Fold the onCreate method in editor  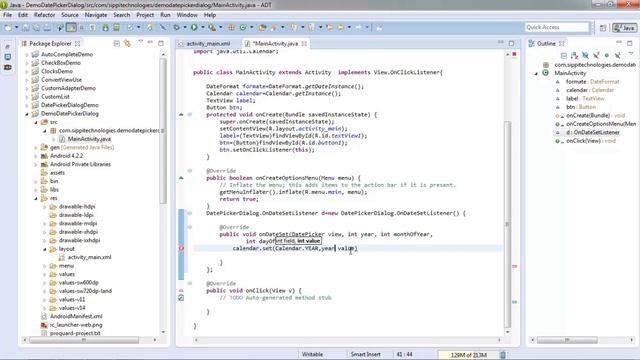click(x=190, y=115)
